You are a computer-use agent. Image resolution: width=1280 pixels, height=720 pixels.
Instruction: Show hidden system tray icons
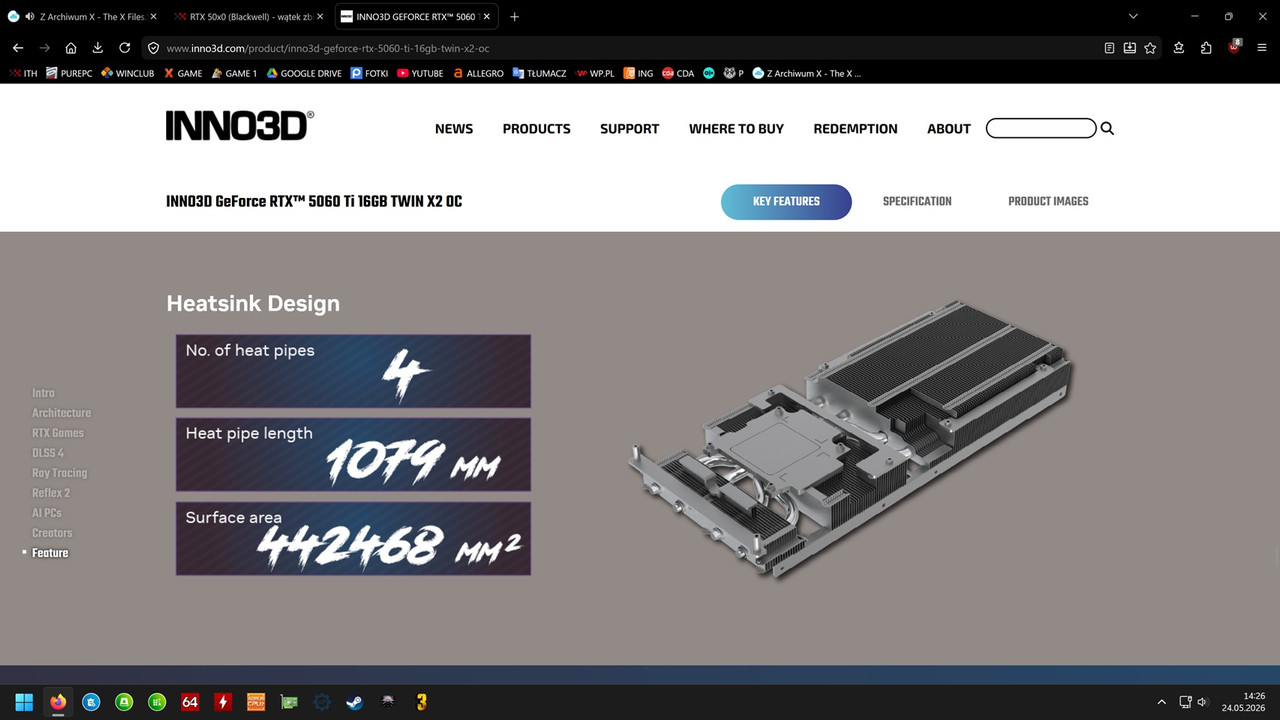(1161, 702)
